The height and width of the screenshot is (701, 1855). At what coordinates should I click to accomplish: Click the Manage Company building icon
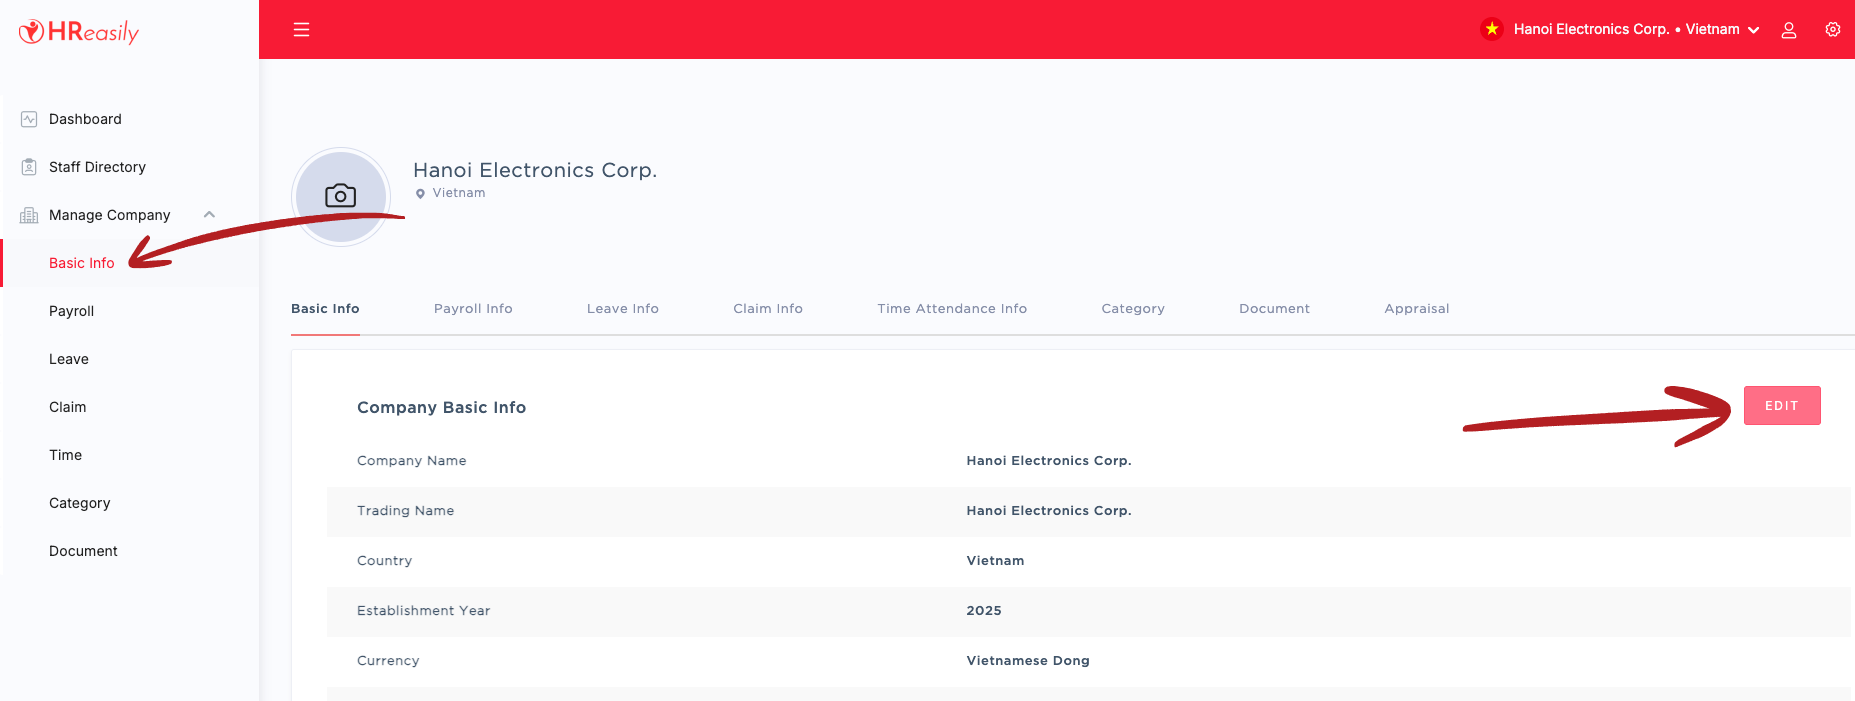pos(29,215)
